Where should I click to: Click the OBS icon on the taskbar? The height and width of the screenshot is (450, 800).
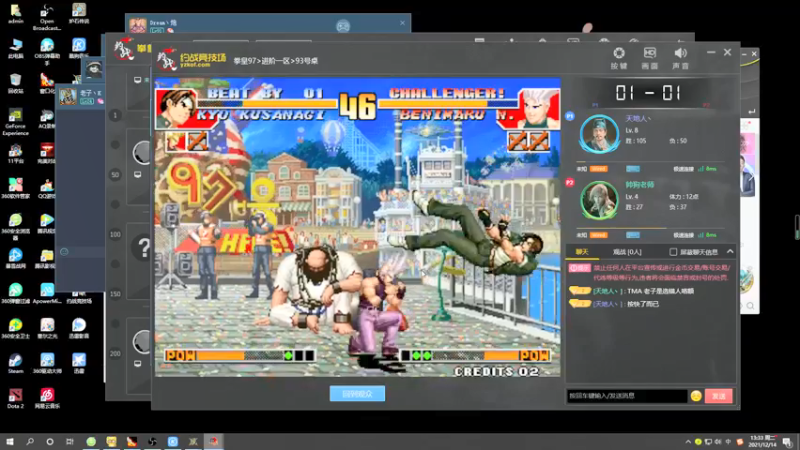(152, 442)
